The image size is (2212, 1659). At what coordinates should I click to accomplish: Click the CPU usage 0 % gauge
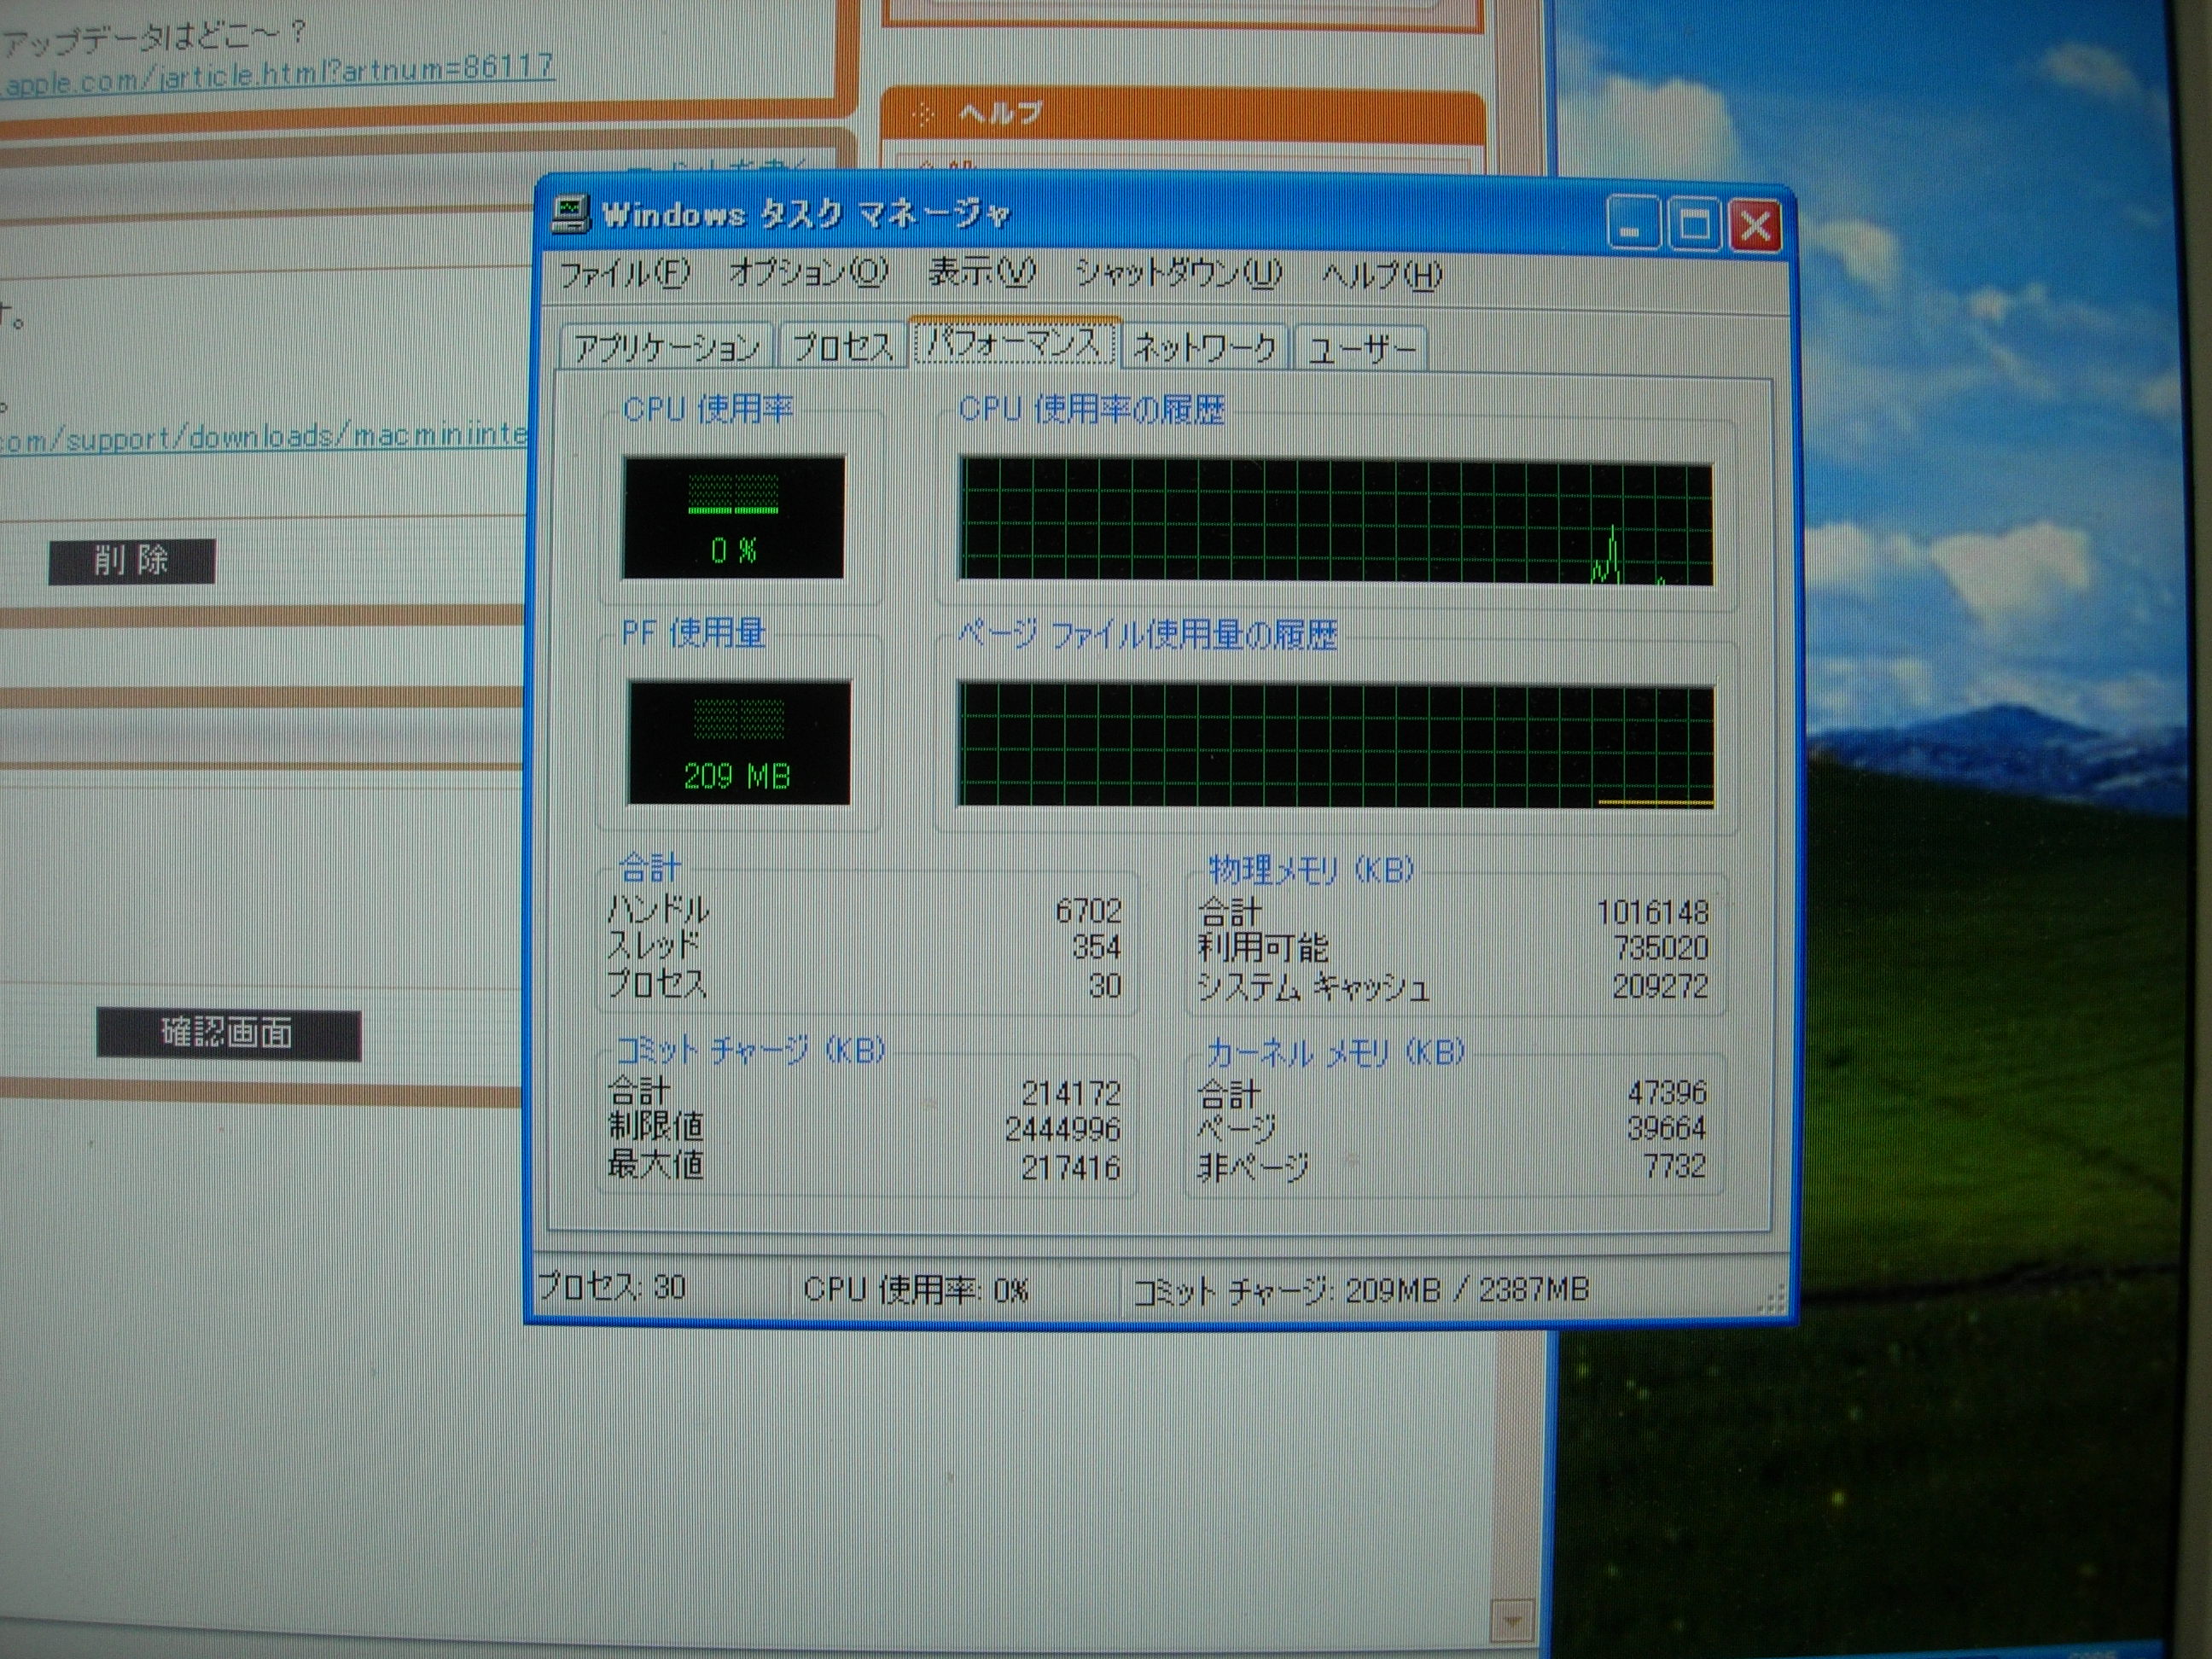[x=733, y=517]
